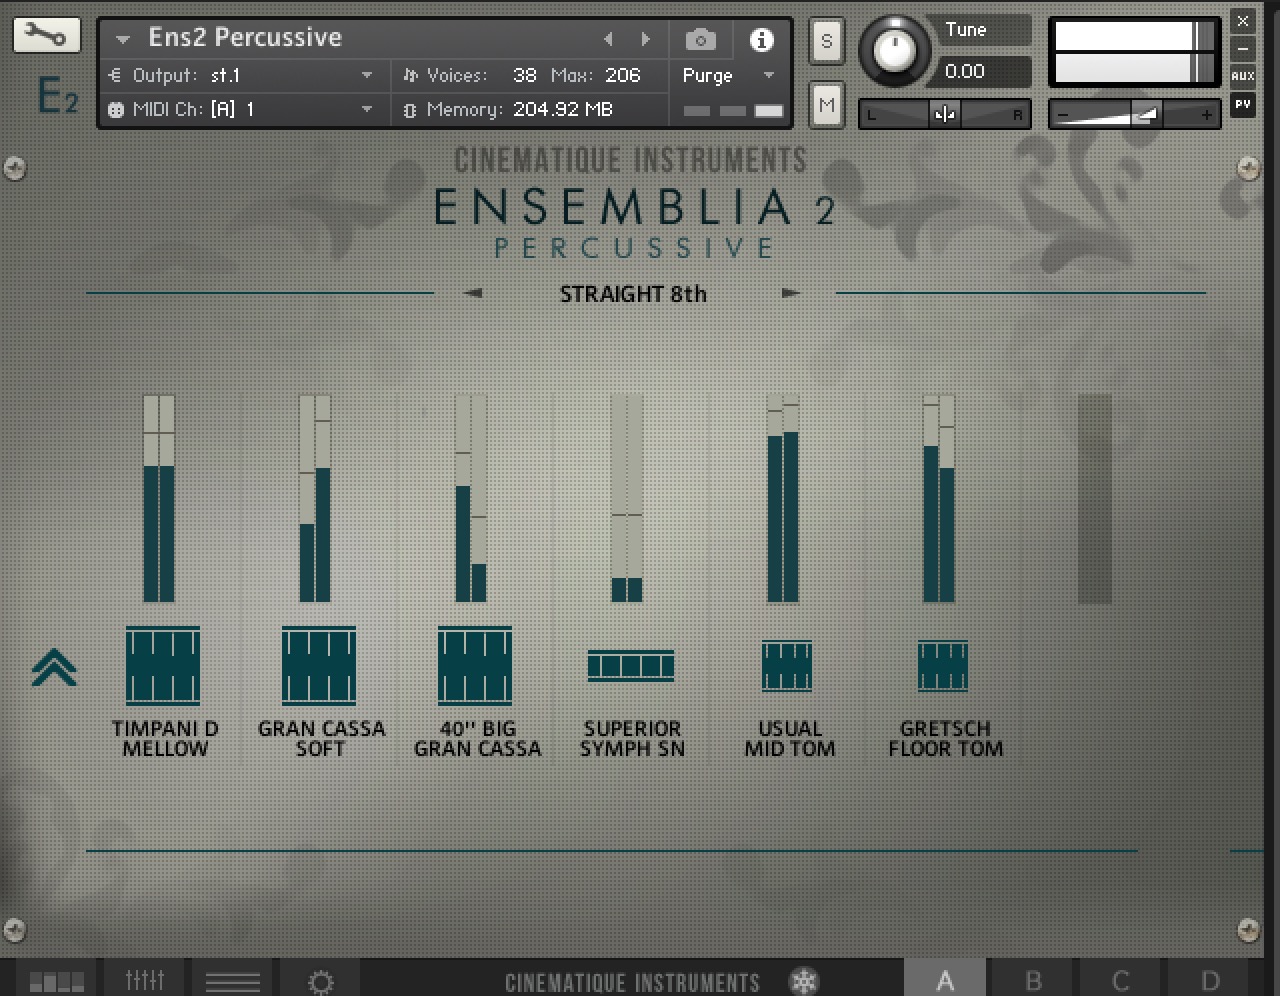Image resolution: width=1280 pixels, height=996 pixels.
Task: Enable Solo for Ens2 Percussive
Action: coord(826,41)
